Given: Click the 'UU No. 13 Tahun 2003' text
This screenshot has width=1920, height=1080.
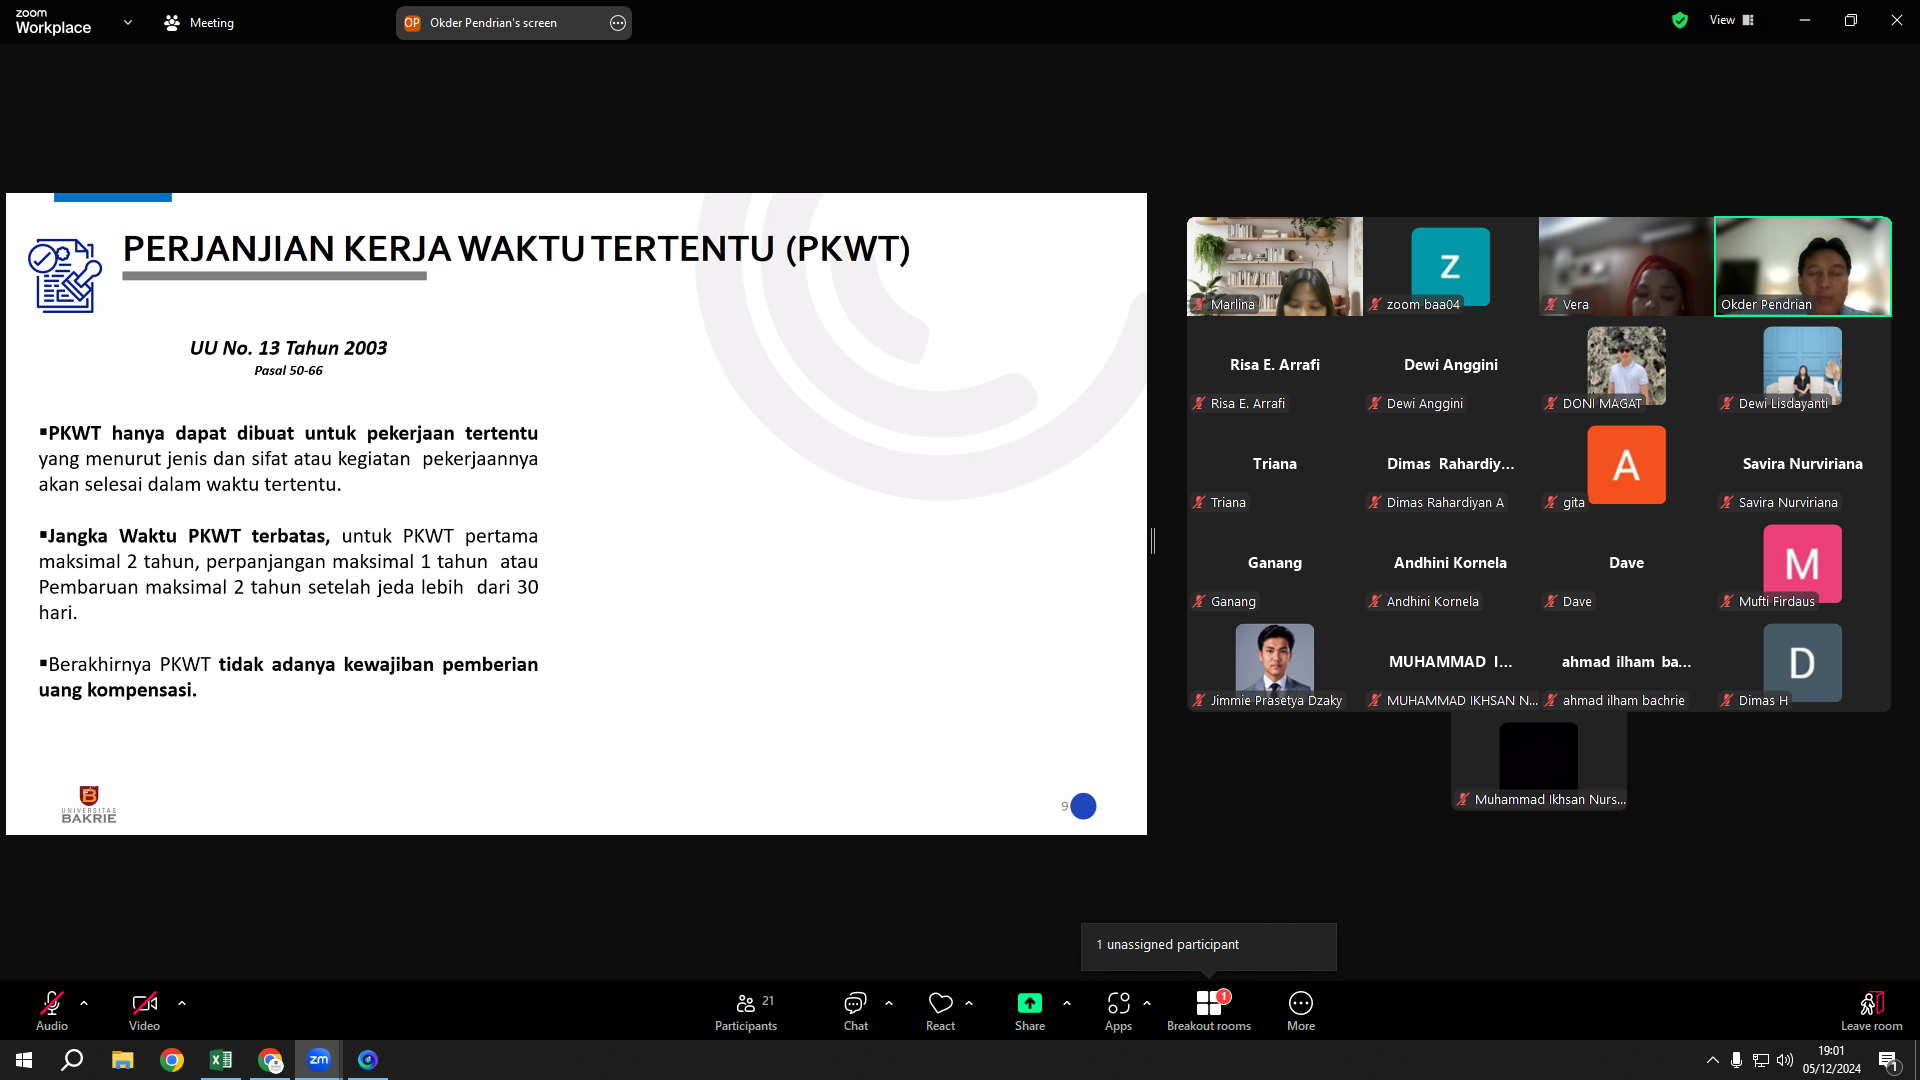Looking at the screenshot, I should click(x=288, y=348).
